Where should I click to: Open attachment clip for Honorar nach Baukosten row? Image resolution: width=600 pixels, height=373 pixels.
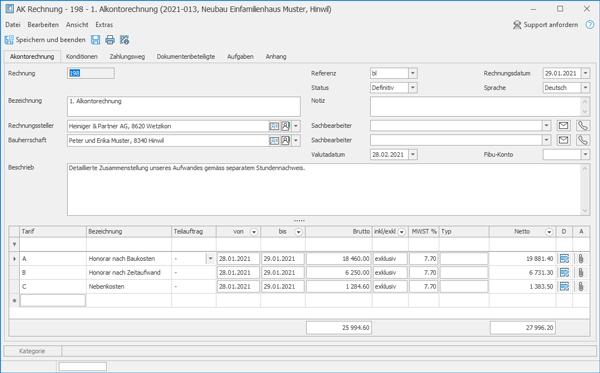pos(581,259)
